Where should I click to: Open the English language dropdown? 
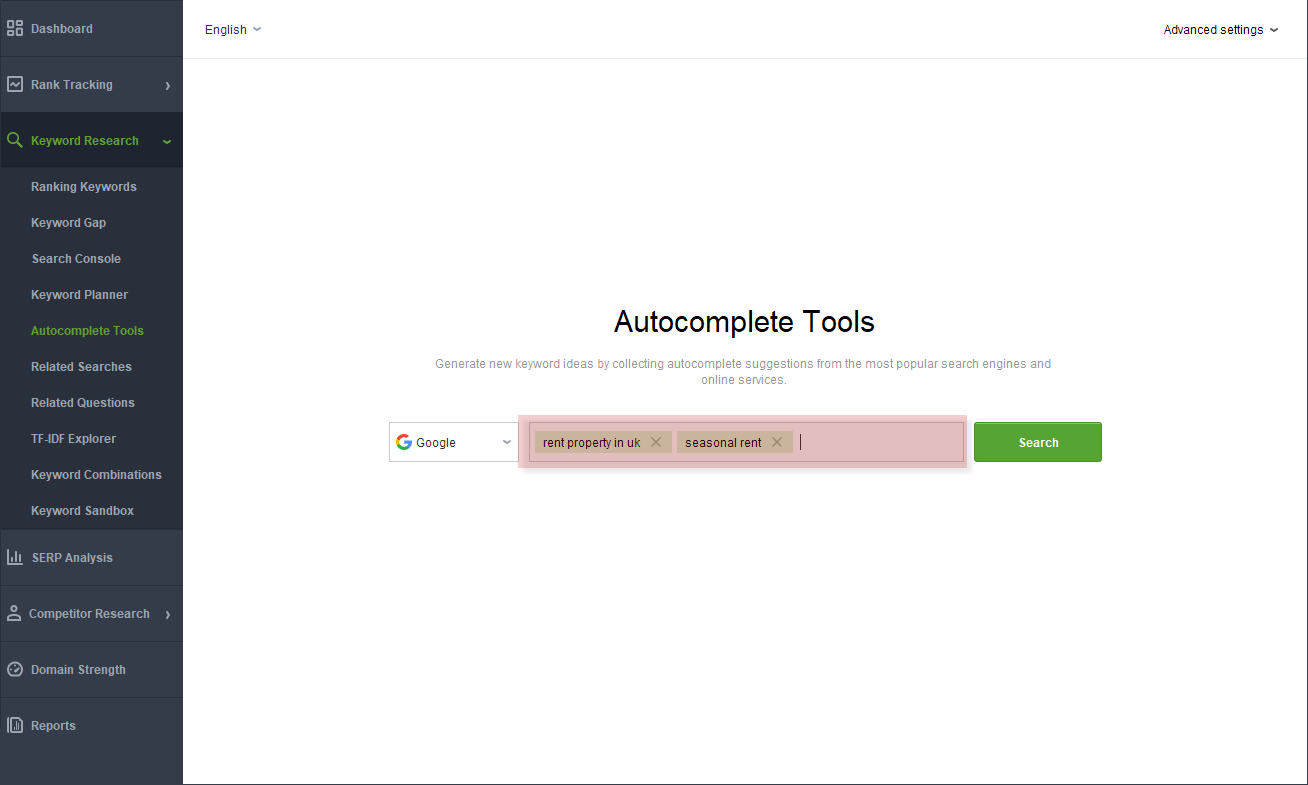(232, 30)
